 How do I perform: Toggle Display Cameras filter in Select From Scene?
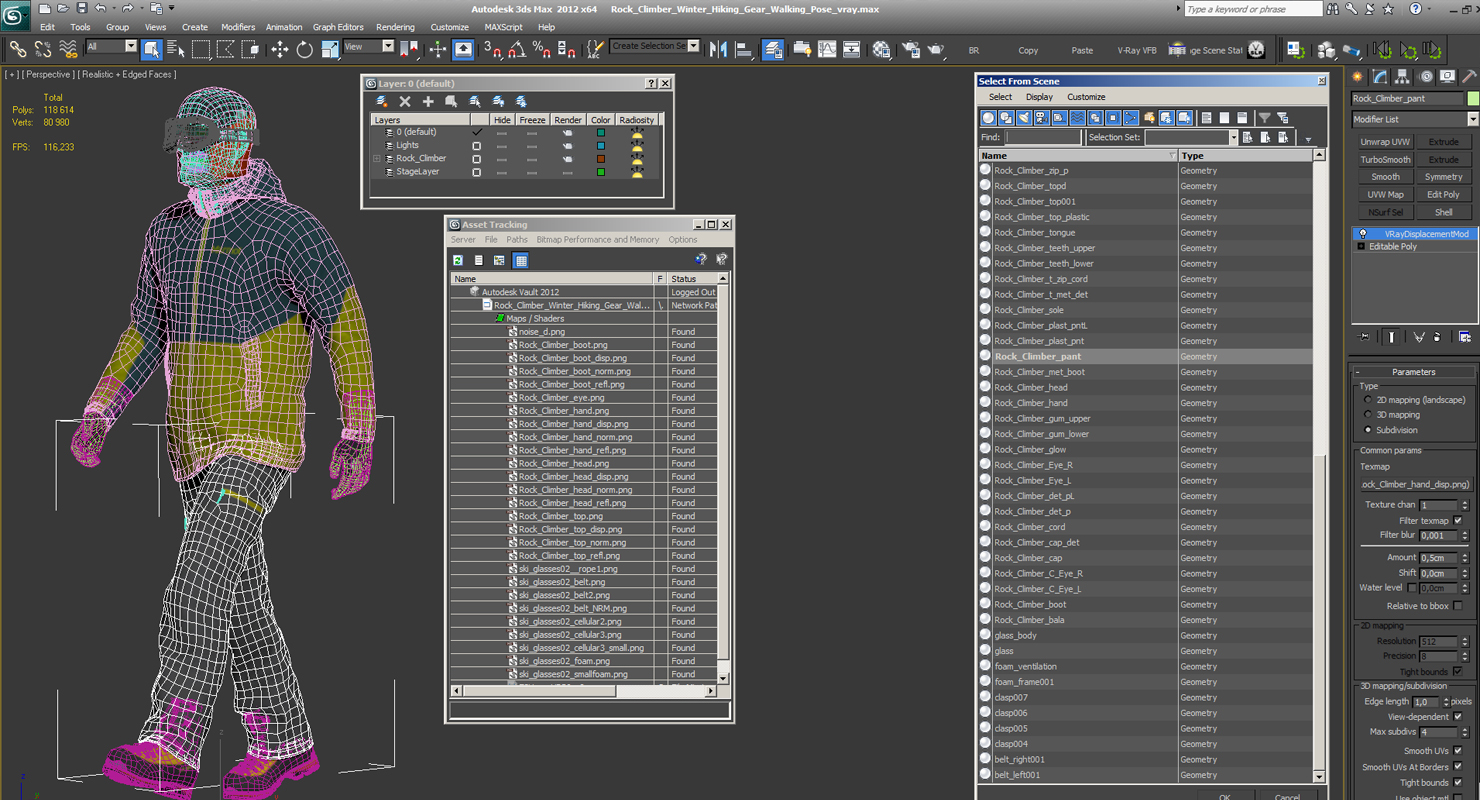point(1042,118)
